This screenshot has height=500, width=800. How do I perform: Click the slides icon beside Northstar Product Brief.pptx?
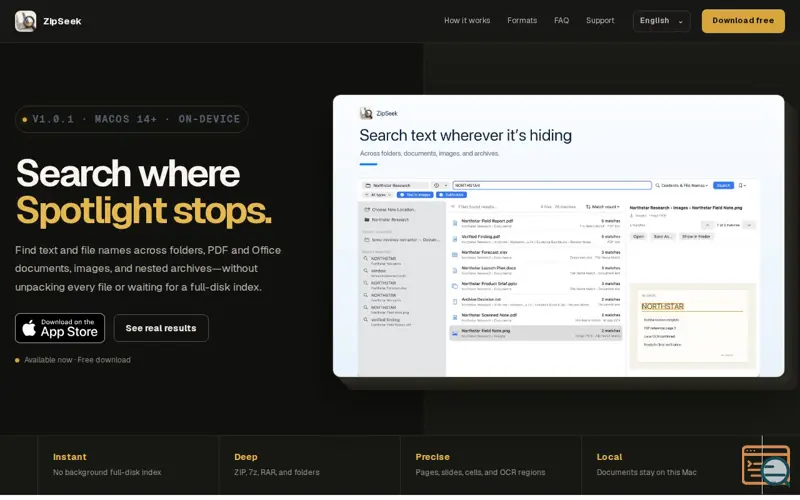pos(455,286)
